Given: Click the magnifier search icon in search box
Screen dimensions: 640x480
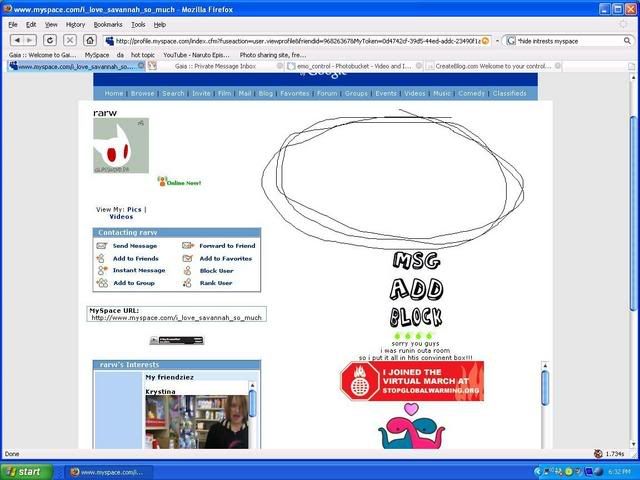Looking at the screenshot, I should pos(627,41).
